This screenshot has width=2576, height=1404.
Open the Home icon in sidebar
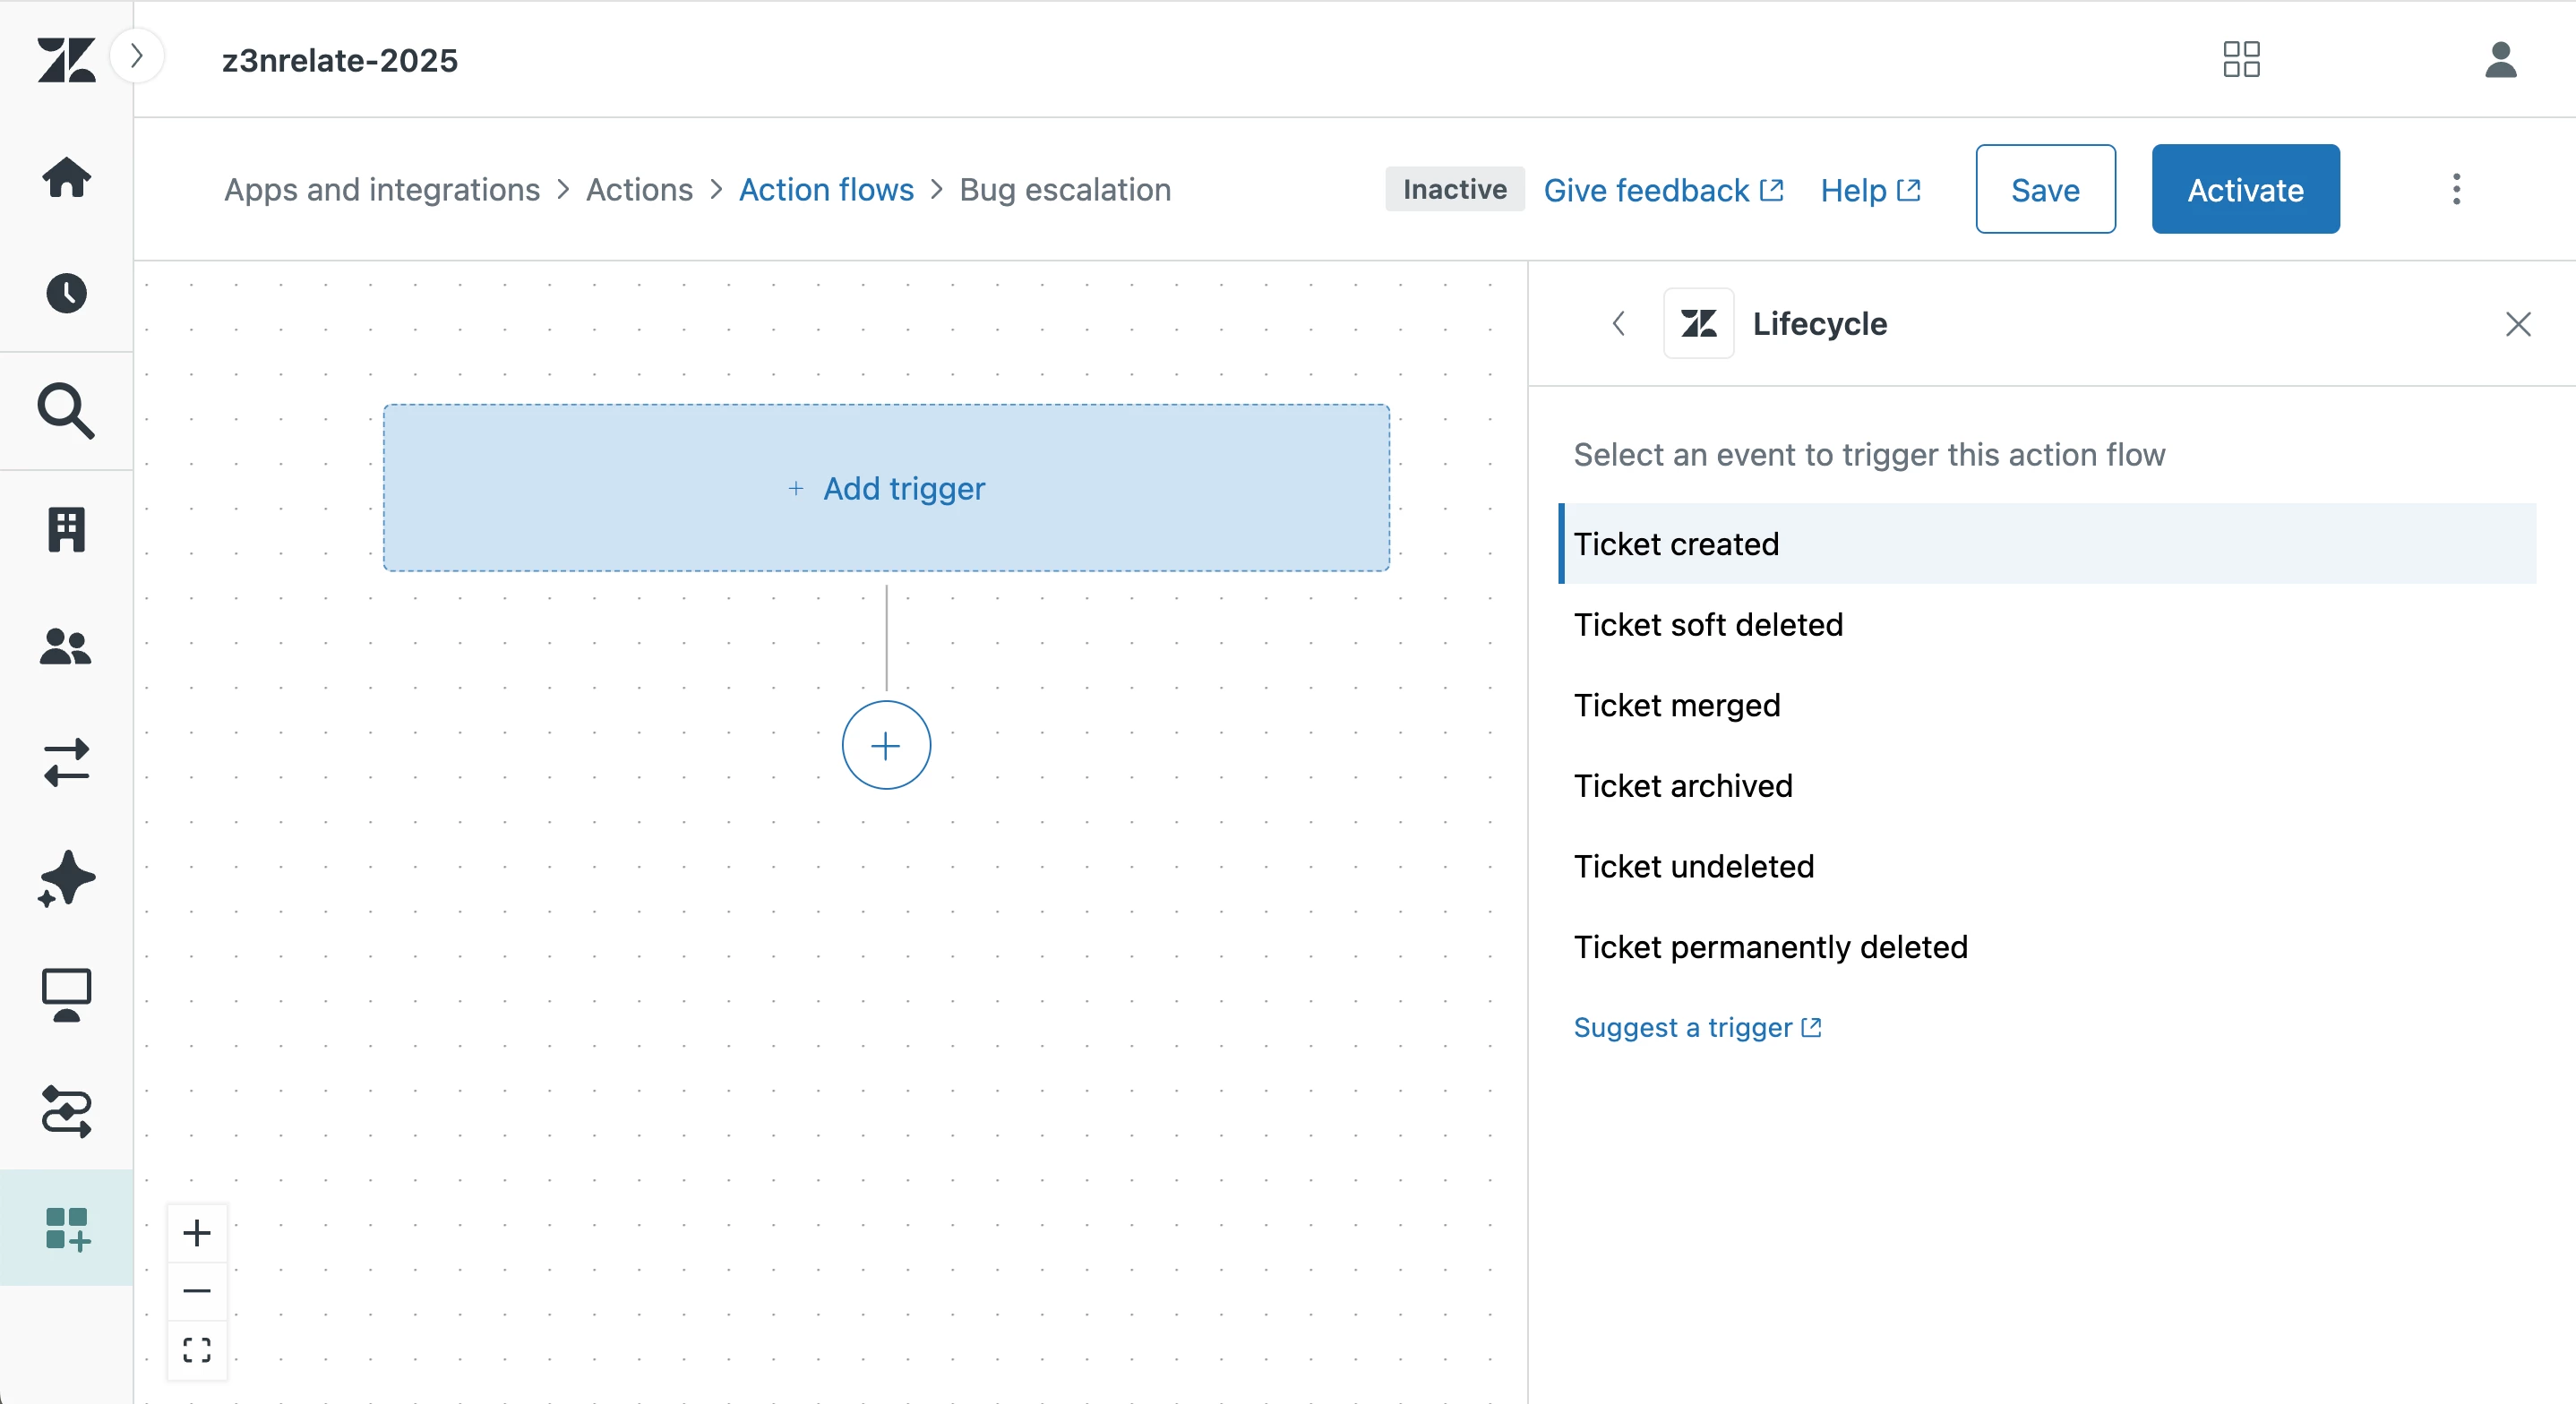[x=66, y=177]
